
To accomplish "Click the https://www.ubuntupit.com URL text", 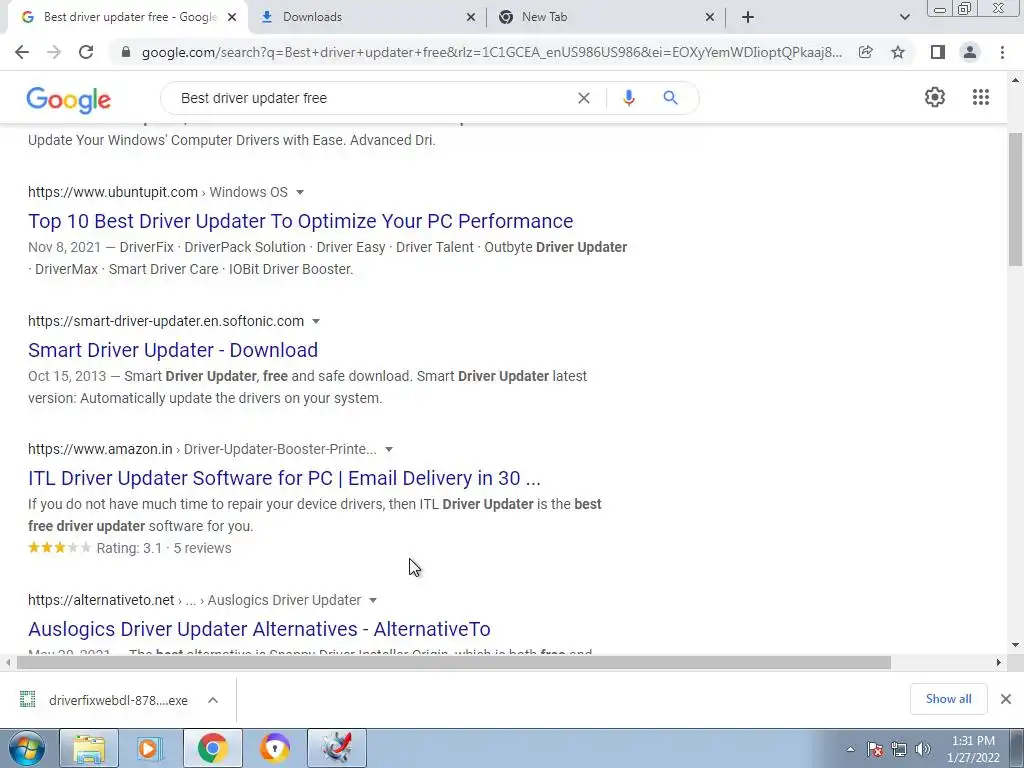I will tap(112, 192).
